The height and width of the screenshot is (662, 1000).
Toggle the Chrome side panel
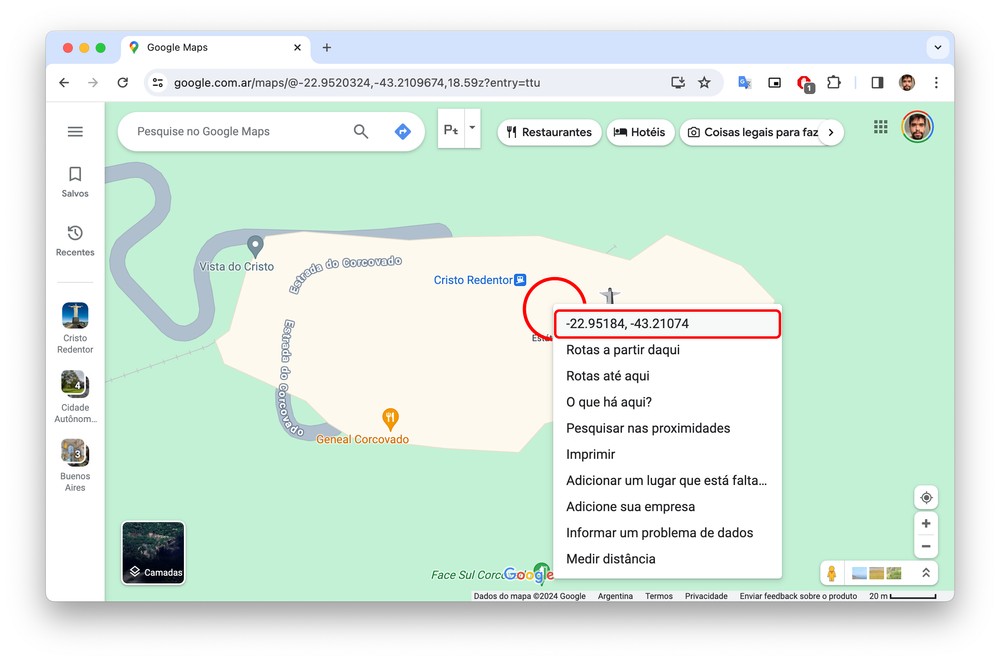pyautogui.click(x=877, y=83)
